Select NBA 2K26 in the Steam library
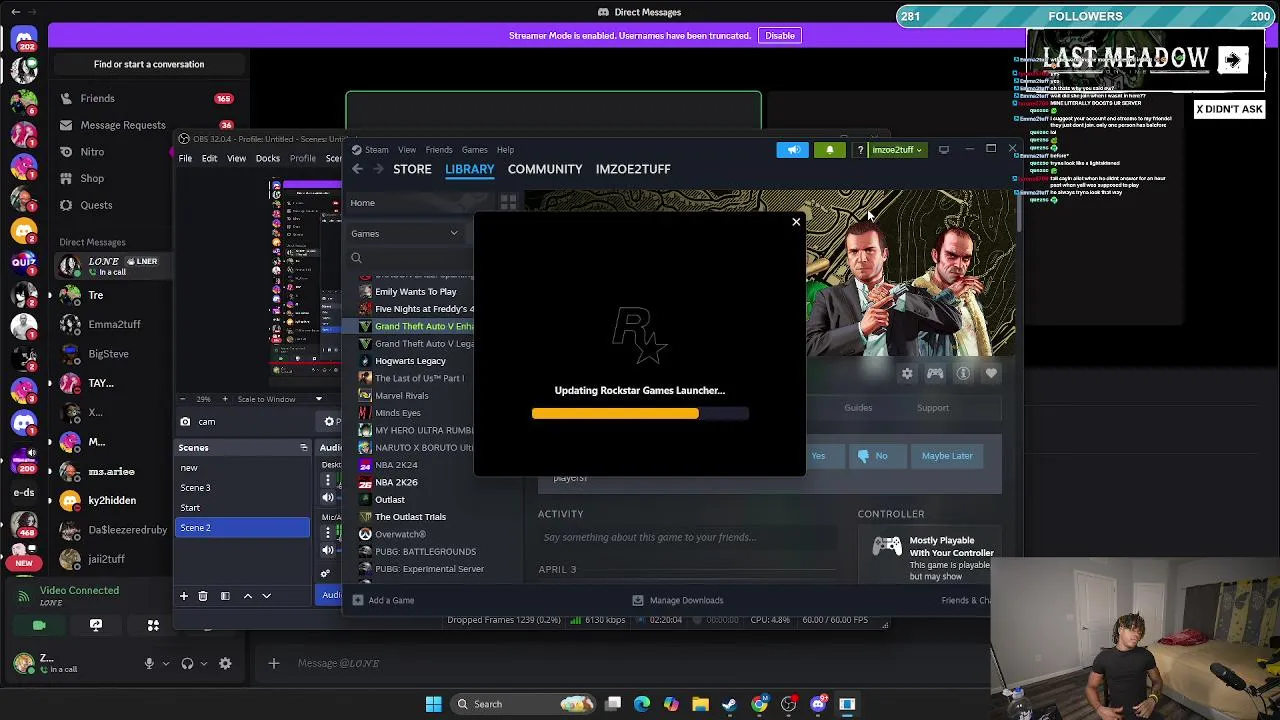The height and width of the screenshot is (720, 1280). [396, 482]
